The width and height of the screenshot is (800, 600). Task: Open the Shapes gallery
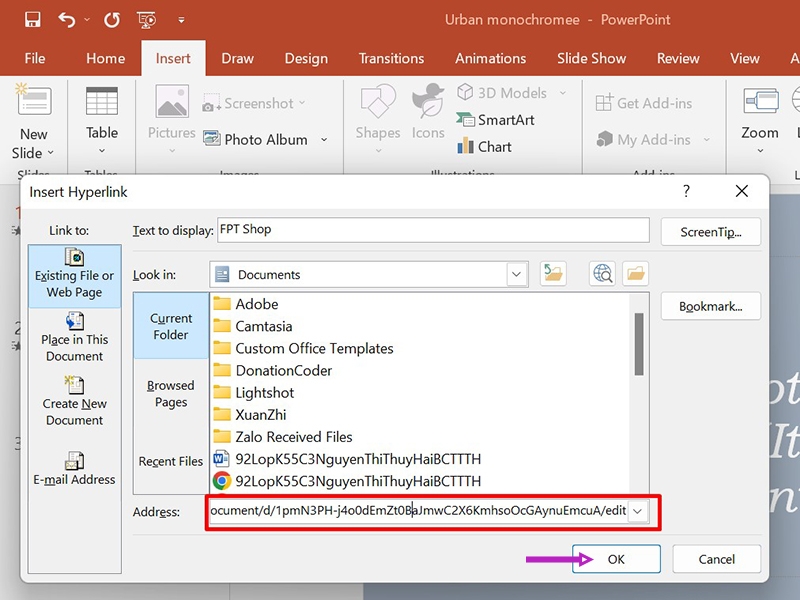point(378,118)
